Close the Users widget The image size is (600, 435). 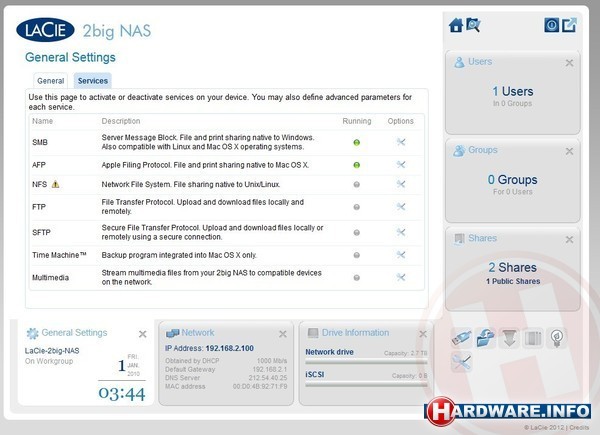coord(569,63)
